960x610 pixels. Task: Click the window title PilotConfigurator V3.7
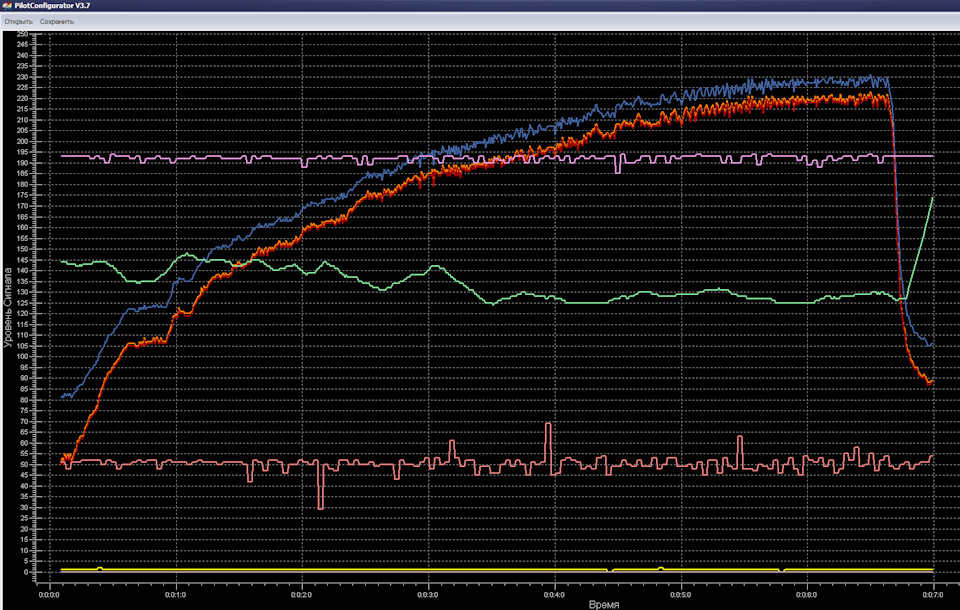52,6
